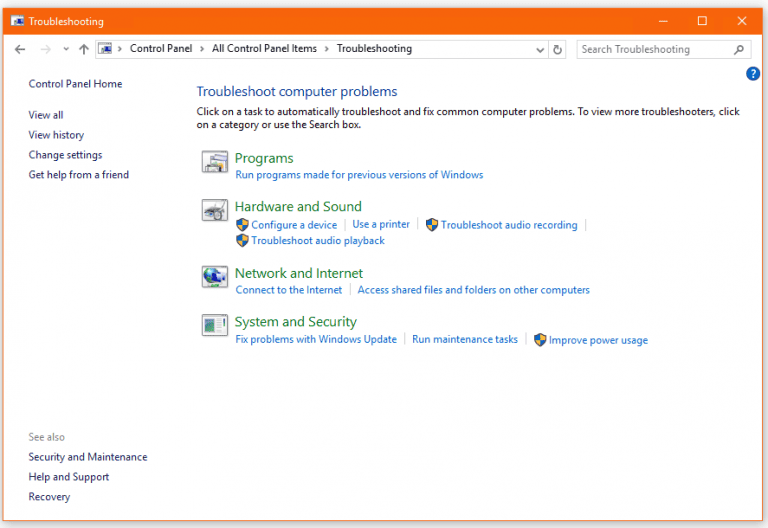Expand the address bar history dropdown
The image size is (768, 528).
click(x=540, y=49)
